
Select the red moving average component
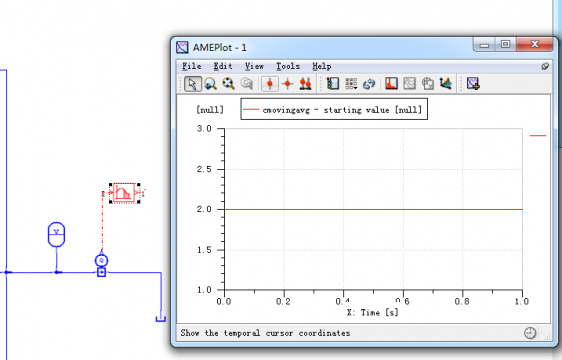point(124,193)
